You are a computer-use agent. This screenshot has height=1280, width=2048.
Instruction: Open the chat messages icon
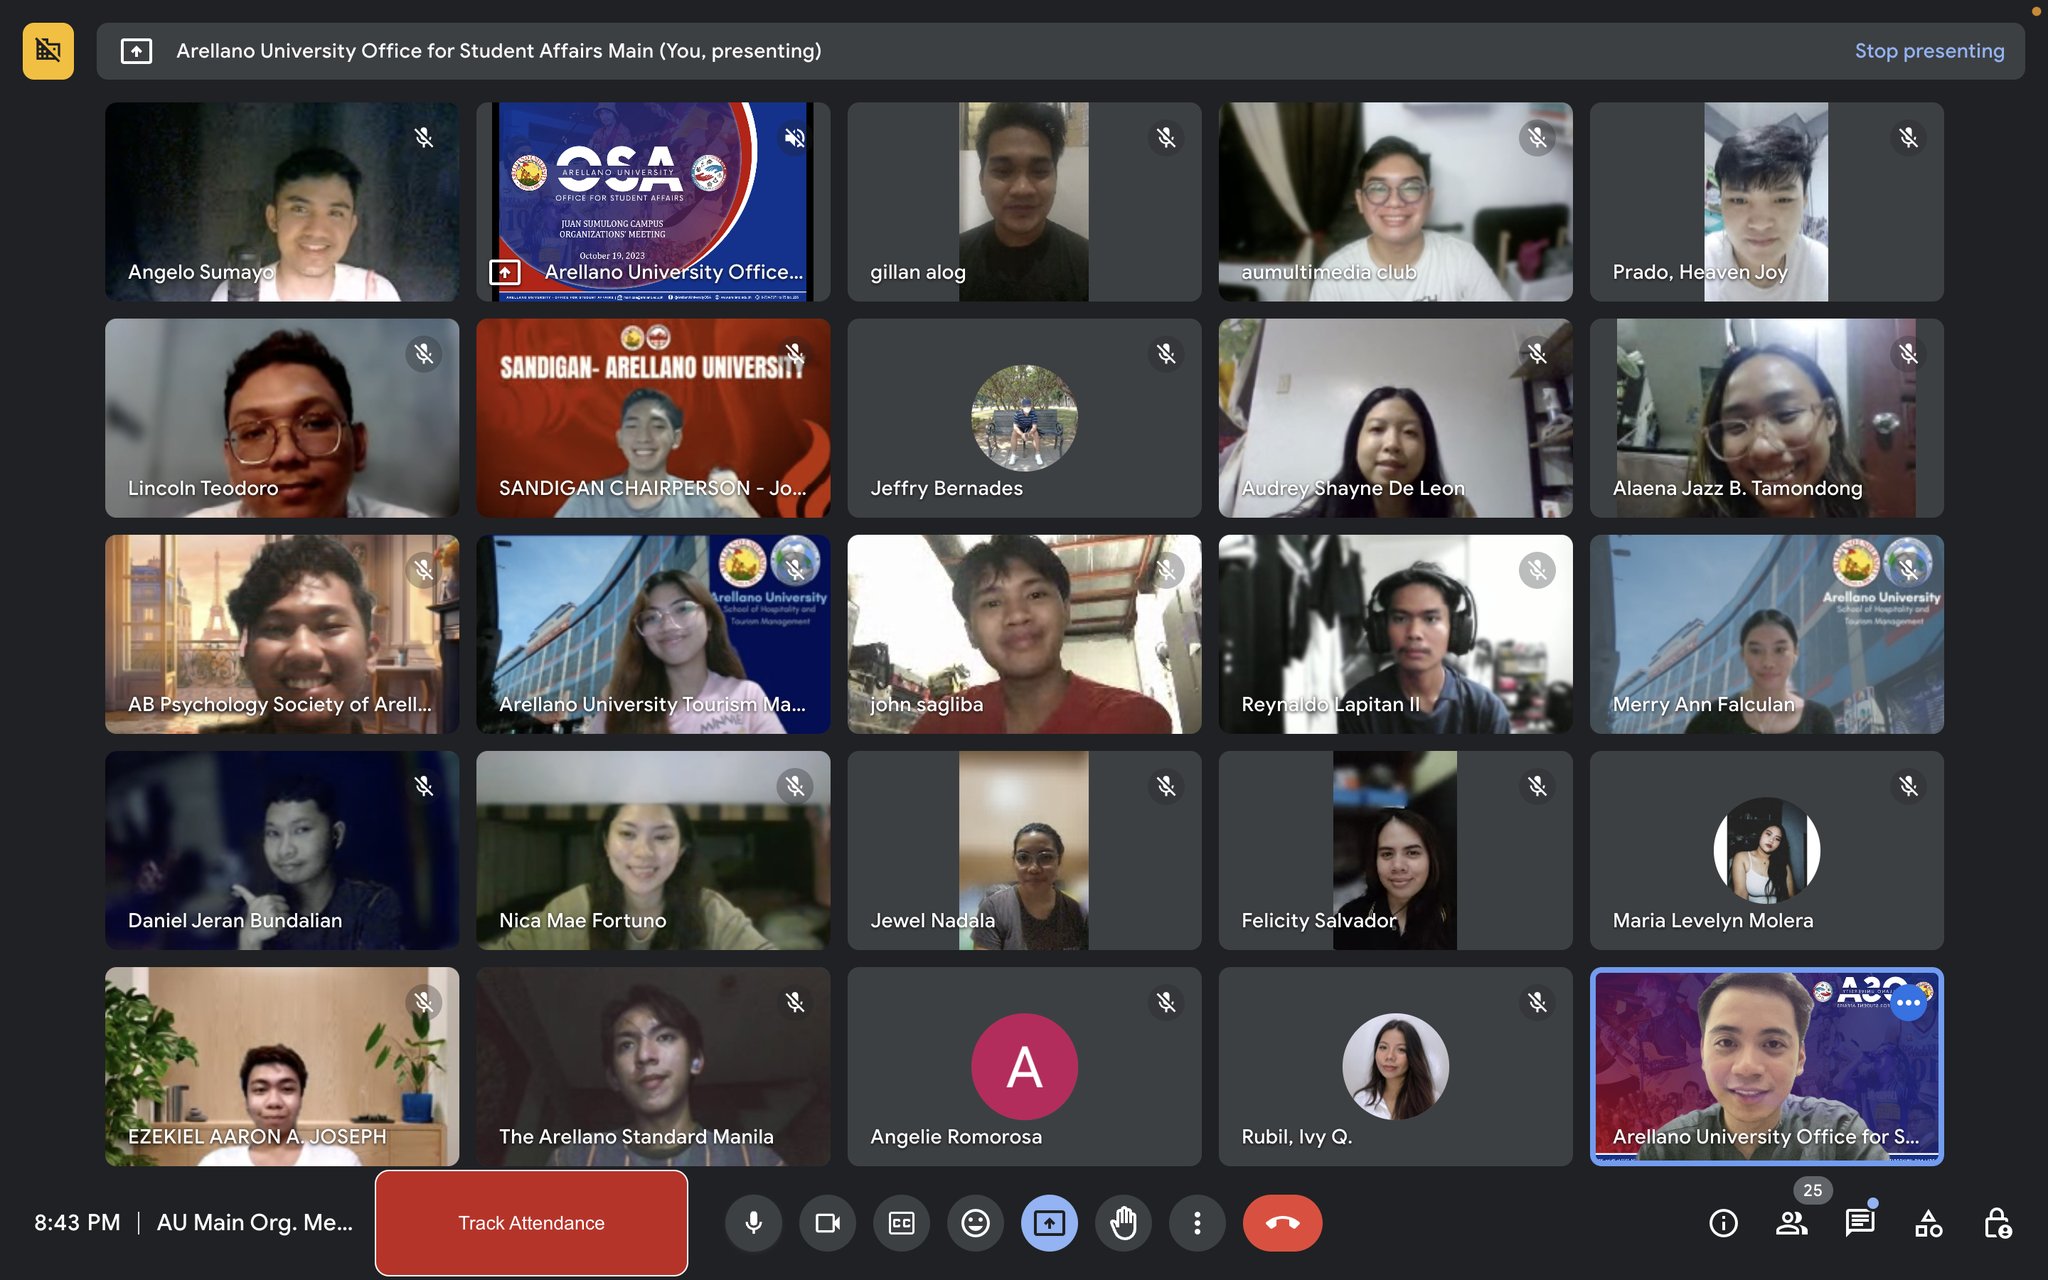pyautogui.click(x=1860, y=1223)
